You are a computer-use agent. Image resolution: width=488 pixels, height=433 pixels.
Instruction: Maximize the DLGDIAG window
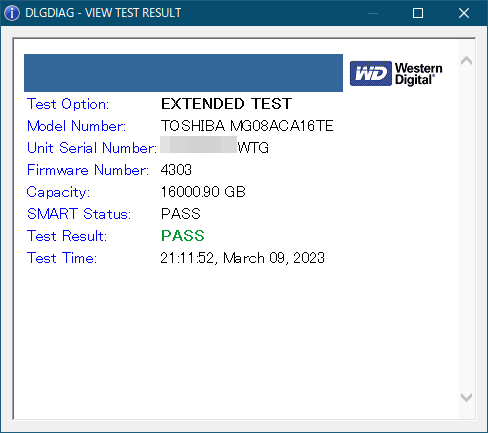(418, 13)
